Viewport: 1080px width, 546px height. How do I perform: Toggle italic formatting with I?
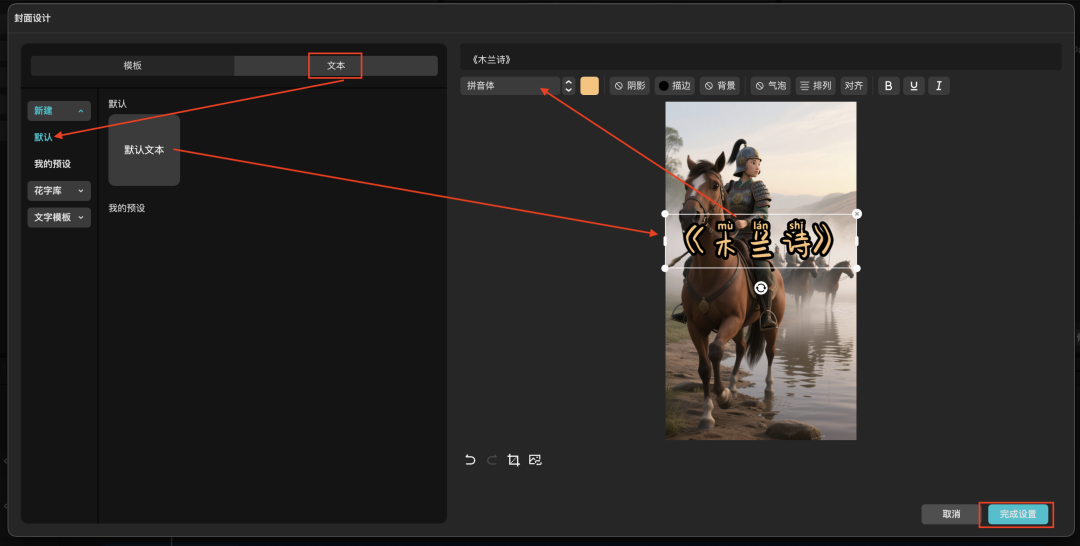click(x=938, y=86)
